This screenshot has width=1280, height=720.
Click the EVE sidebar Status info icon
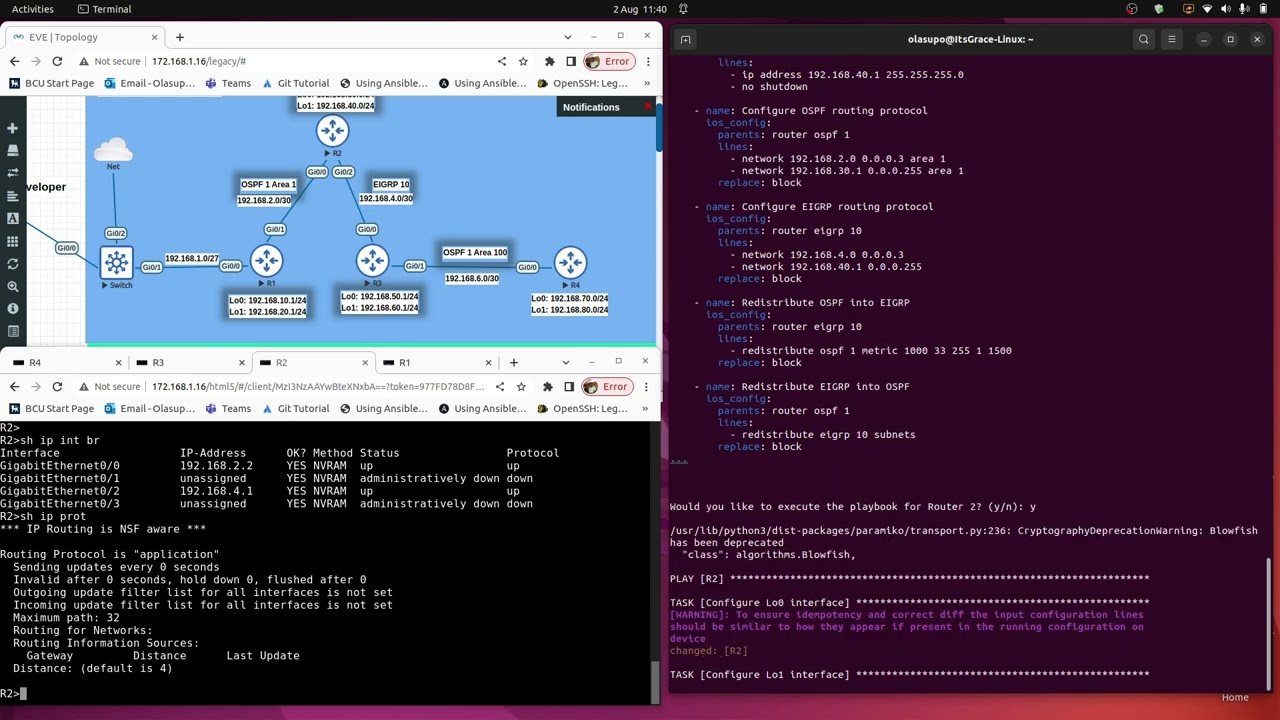(x=12, y=309)
